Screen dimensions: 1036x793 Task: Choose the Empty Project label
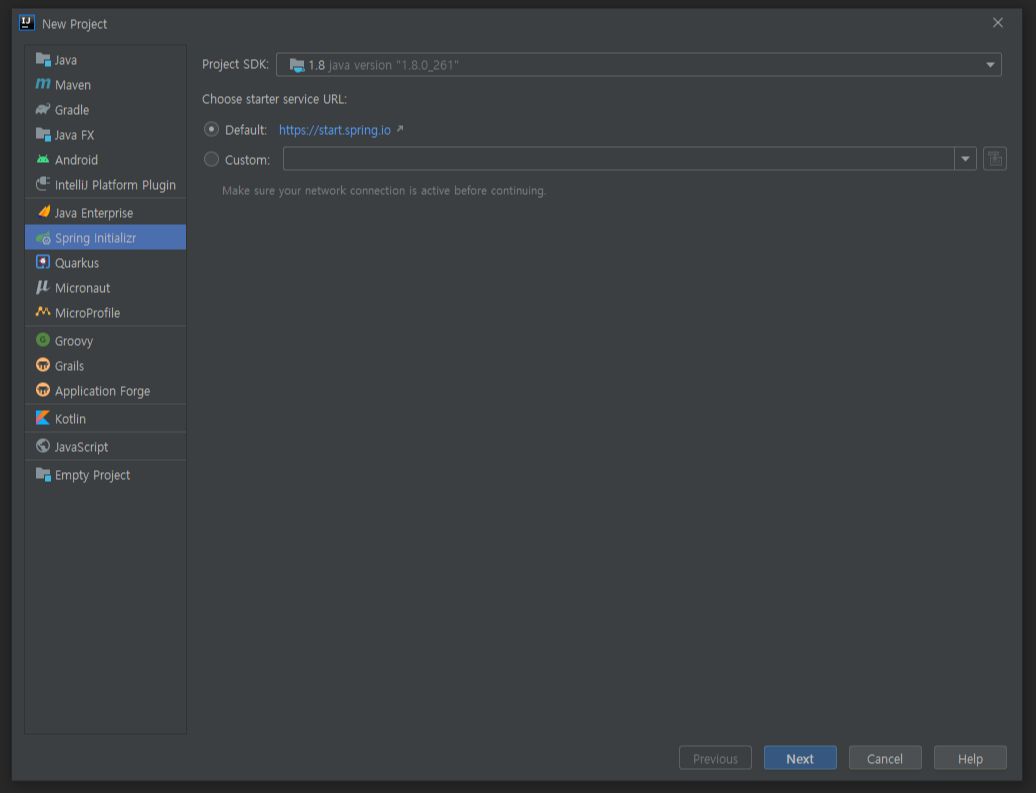coord(92,475)
